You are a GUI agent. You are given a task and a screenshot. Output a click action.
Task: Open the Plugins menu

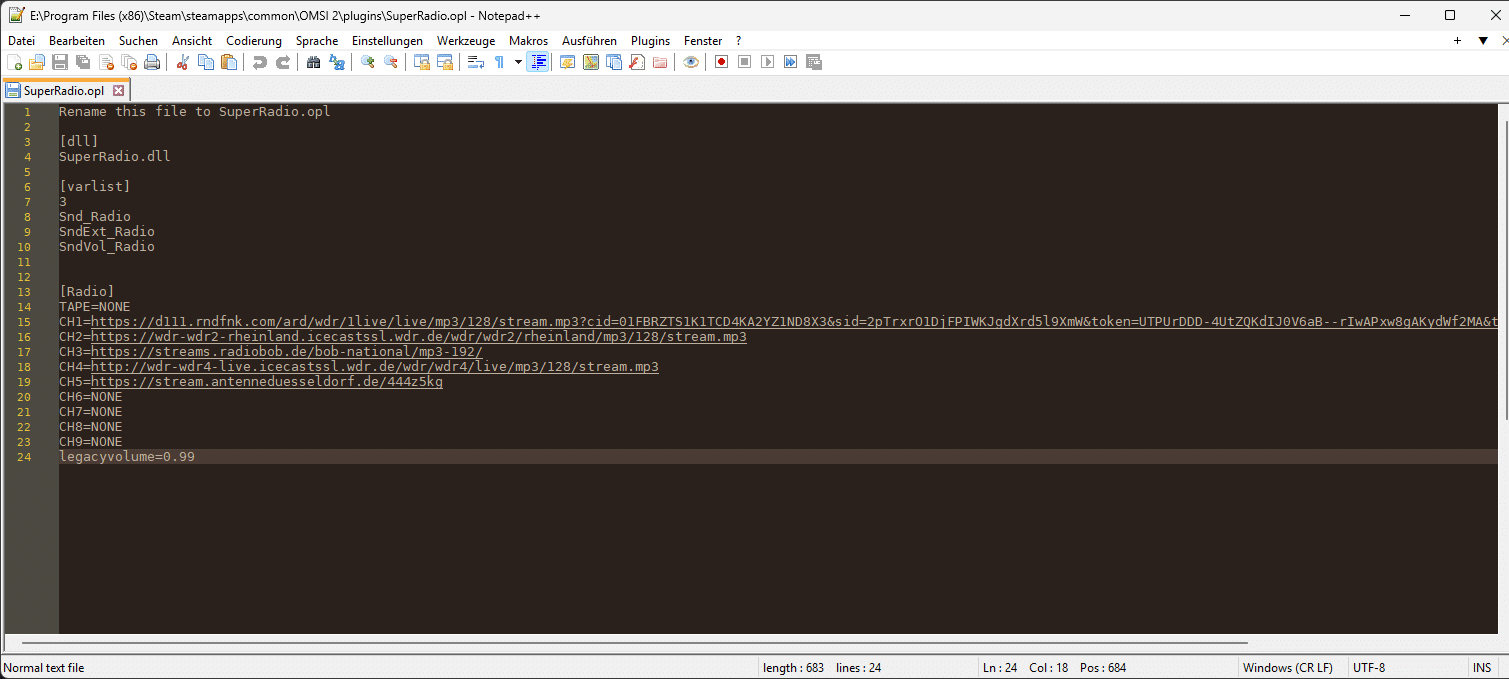point(650,41)
